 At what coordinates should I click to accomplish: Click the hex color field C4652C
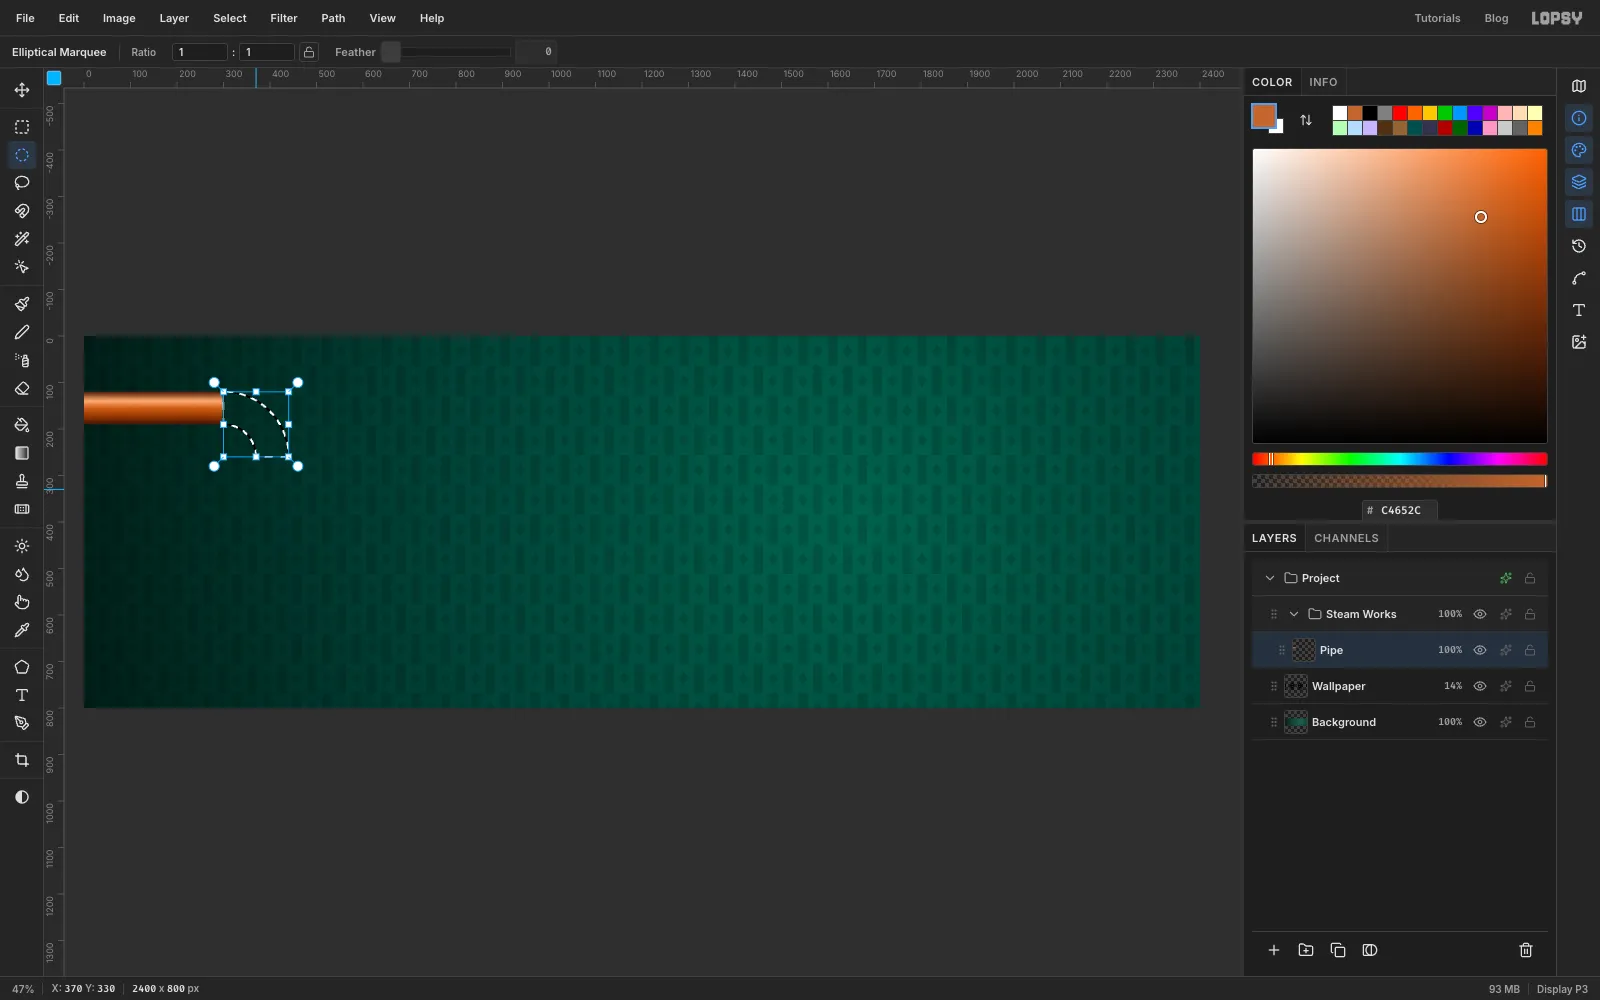pos(1400,510)
